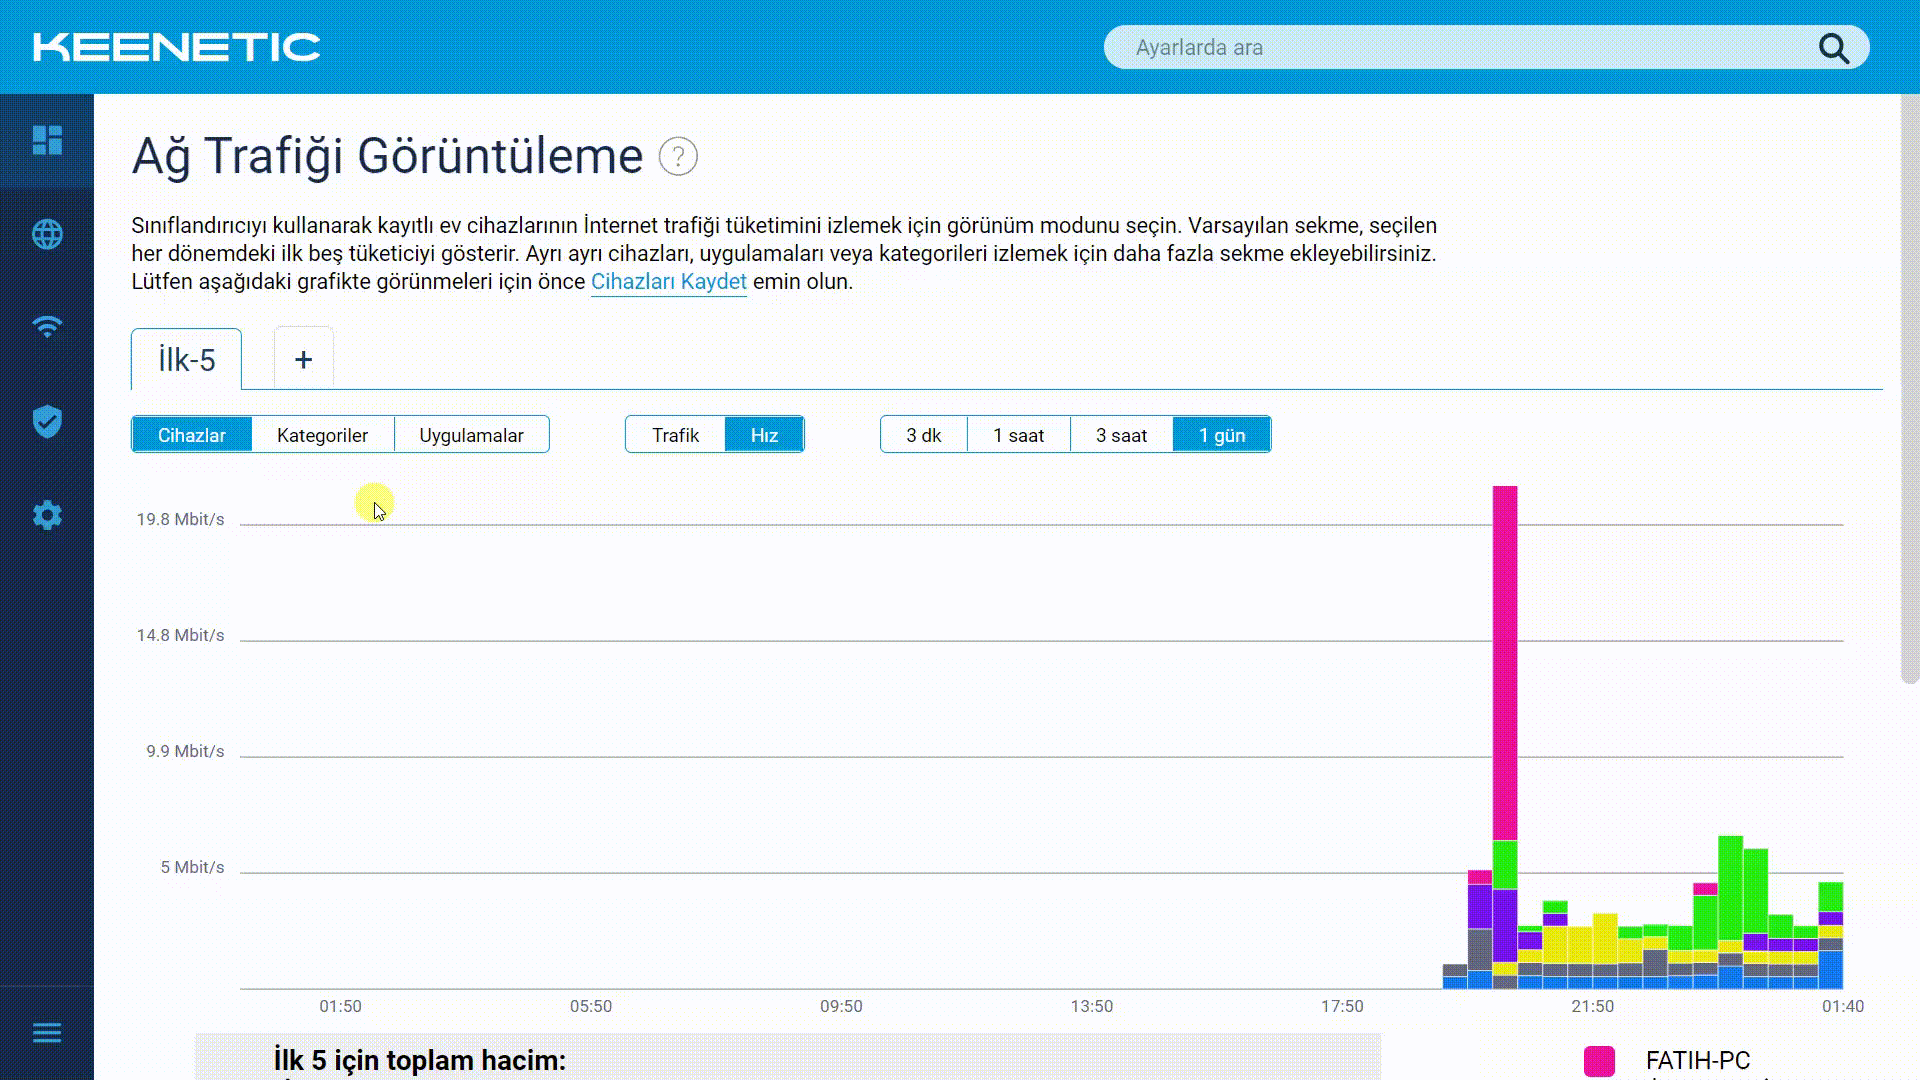This screenshot has width=1920, height=1080.
Task: Open the help question mark icon
Action: [x=678, y=157]
